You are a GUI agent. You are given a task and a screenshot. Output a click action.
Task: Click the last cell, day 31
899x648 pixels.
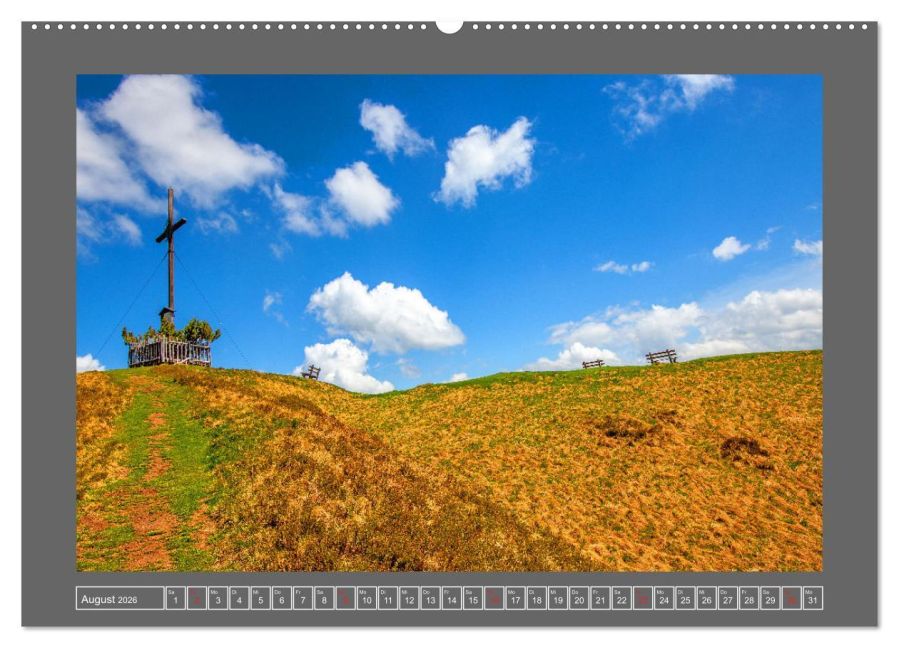click(x=812, y=598)
